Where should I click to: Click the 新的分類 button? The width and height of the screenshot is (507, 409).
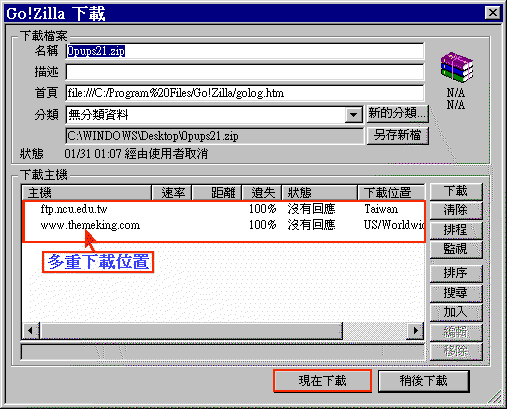397,114
